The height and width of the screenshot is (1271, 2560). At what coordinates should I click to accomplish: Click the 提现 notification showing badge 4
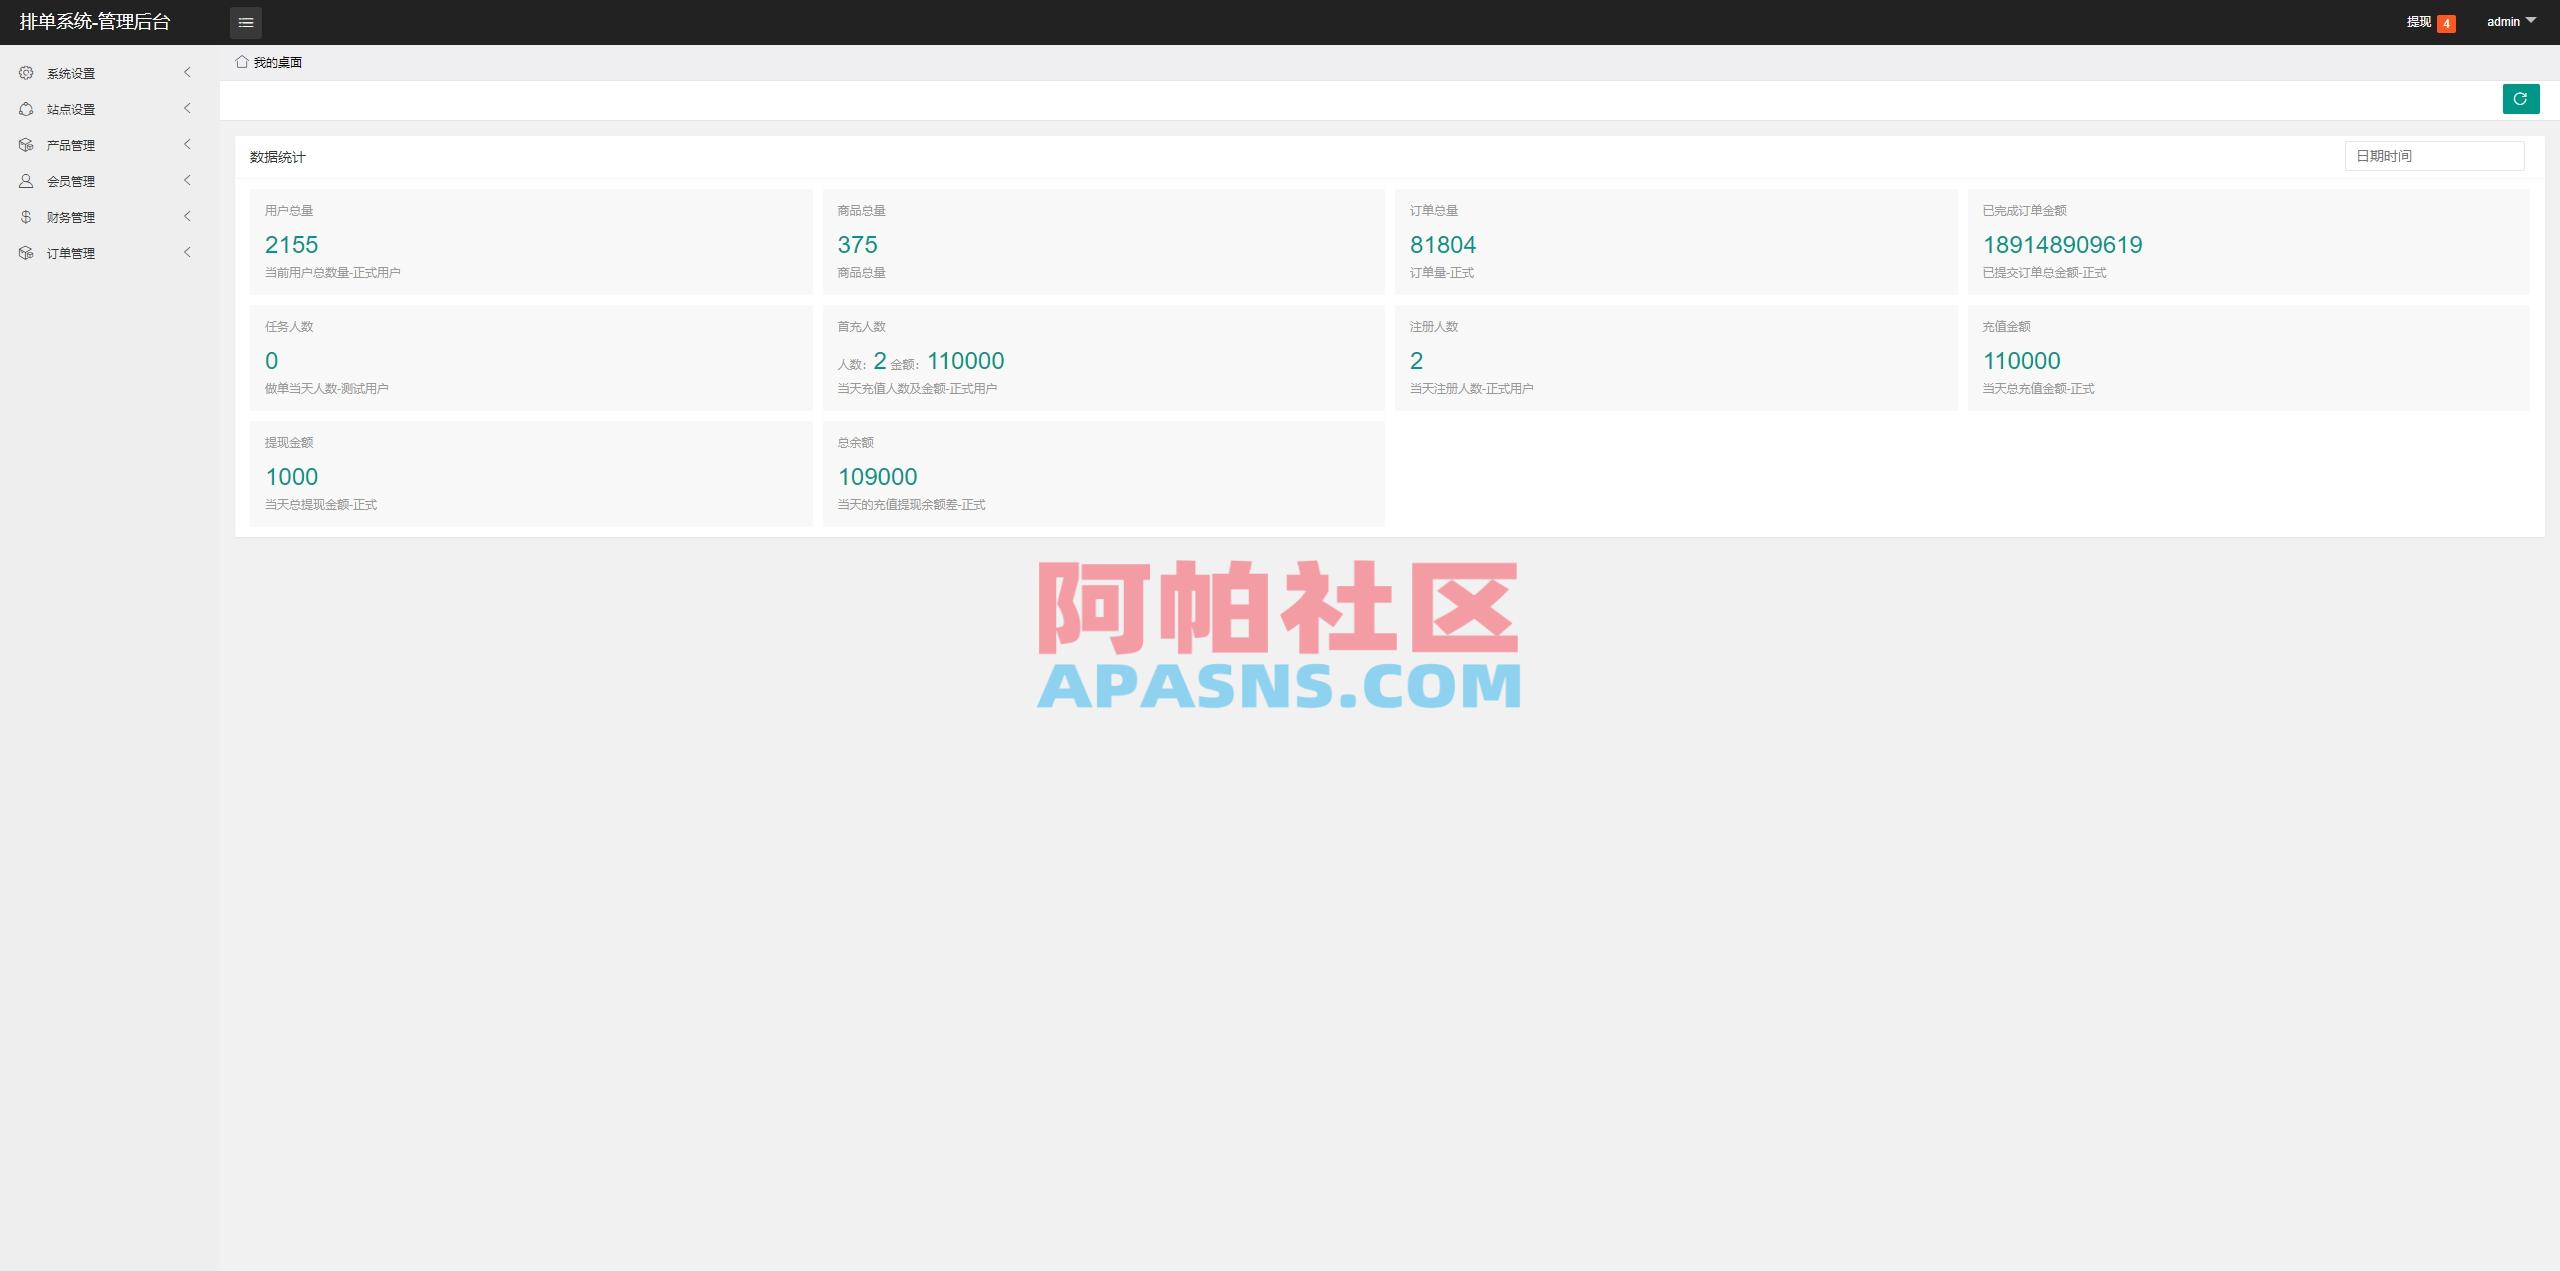[2421, 21]
